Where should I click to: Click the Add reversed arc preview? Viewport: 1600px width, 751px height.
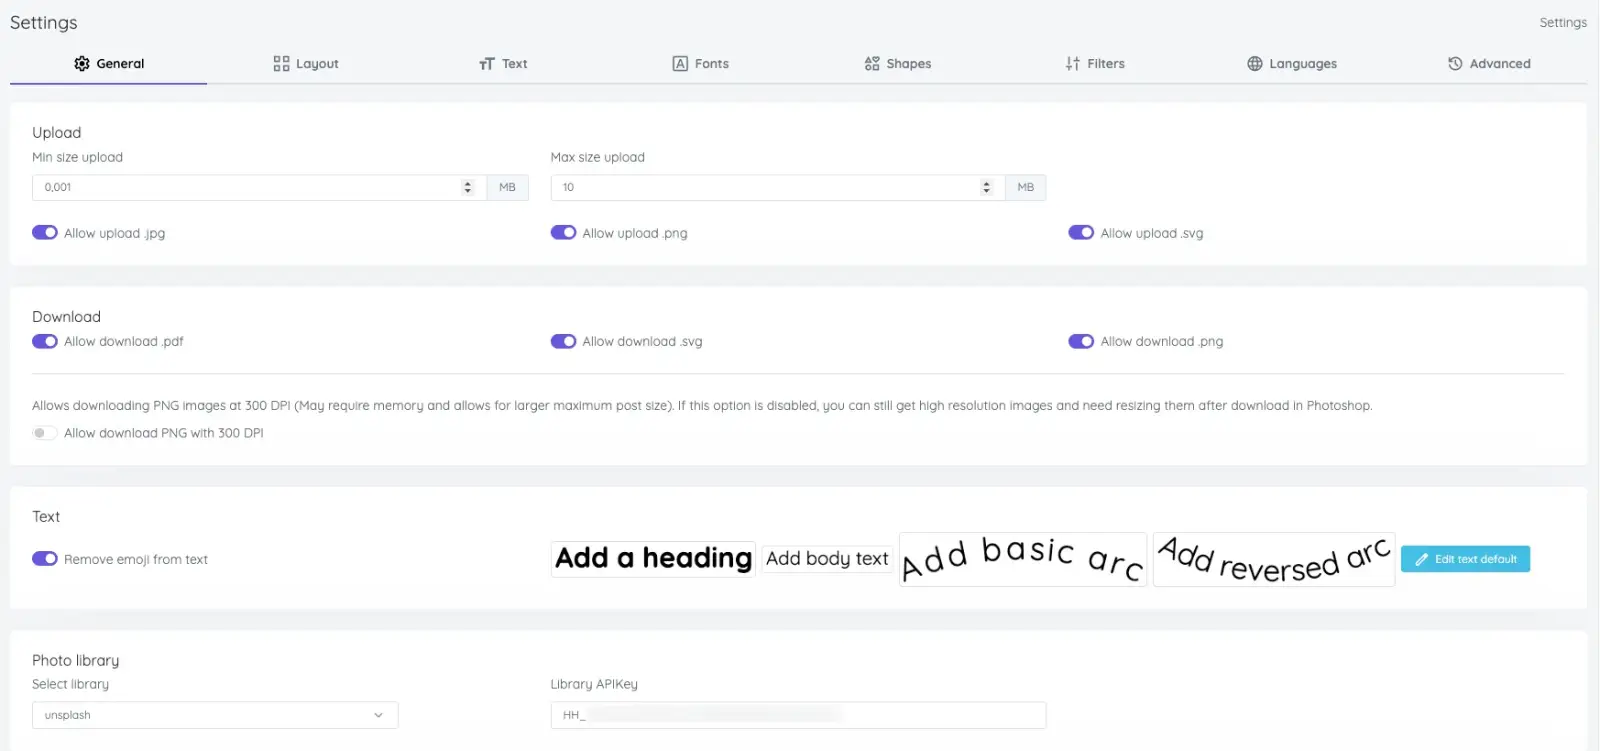[1274, 559]
